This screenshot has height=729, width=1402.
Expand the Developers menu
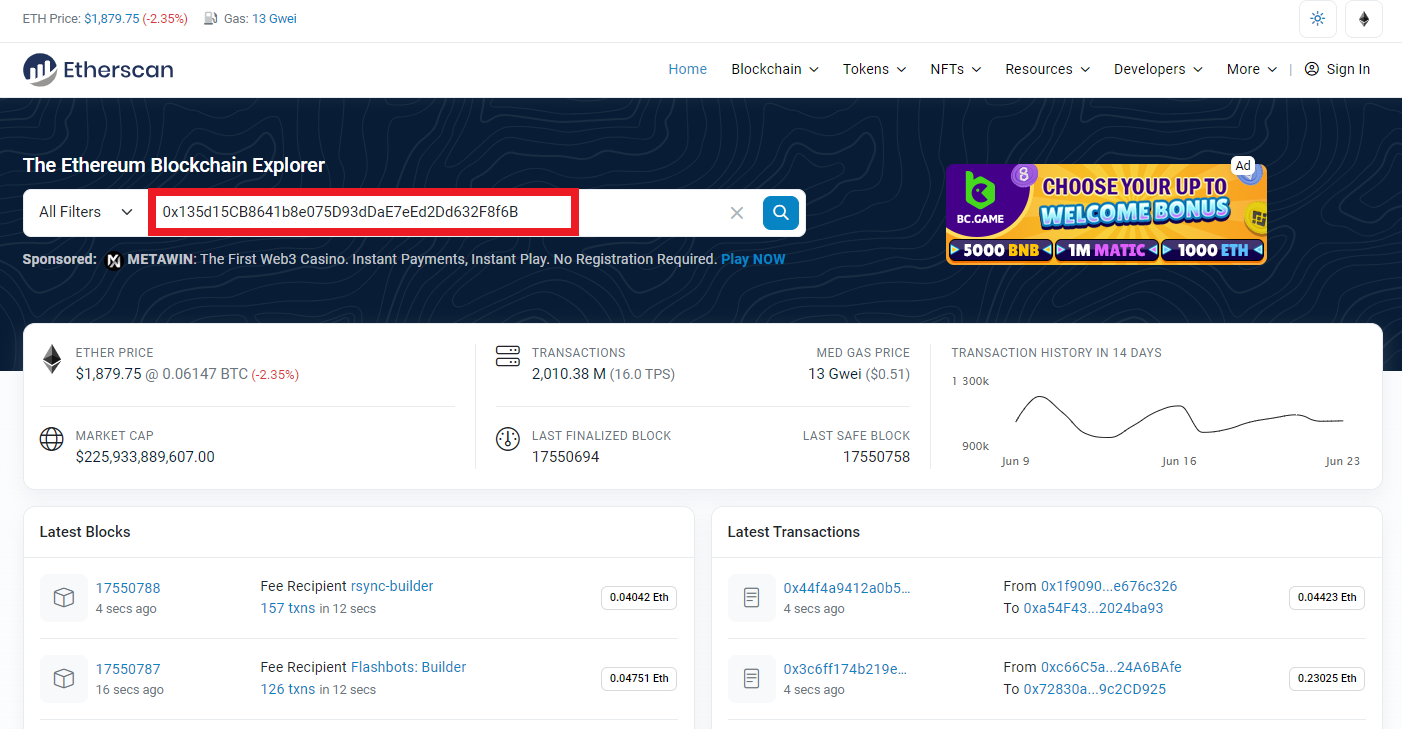point(1158,69)
